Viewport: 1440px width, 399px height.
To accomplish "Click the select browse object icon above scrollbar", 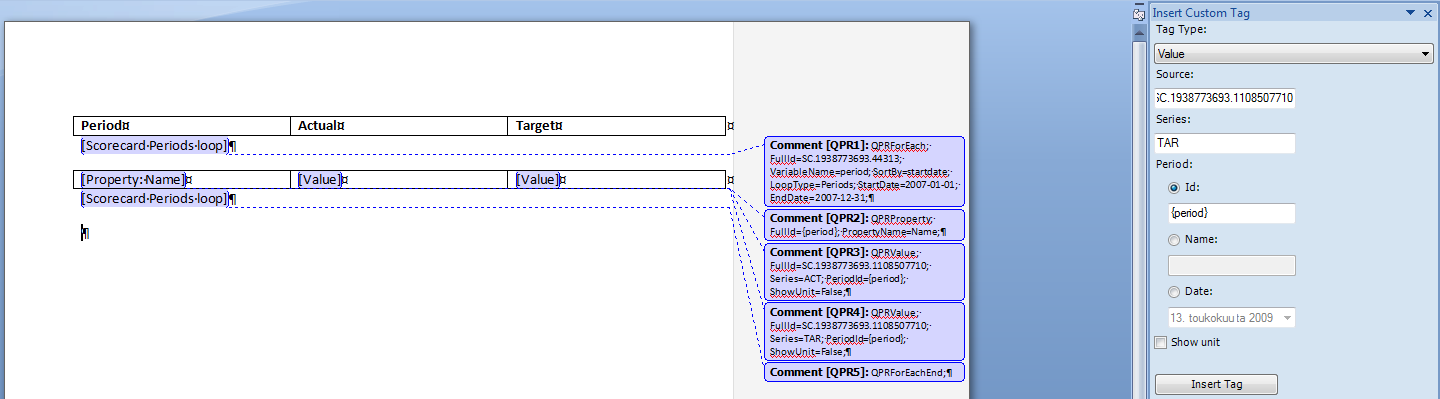I will [1138, 14].
